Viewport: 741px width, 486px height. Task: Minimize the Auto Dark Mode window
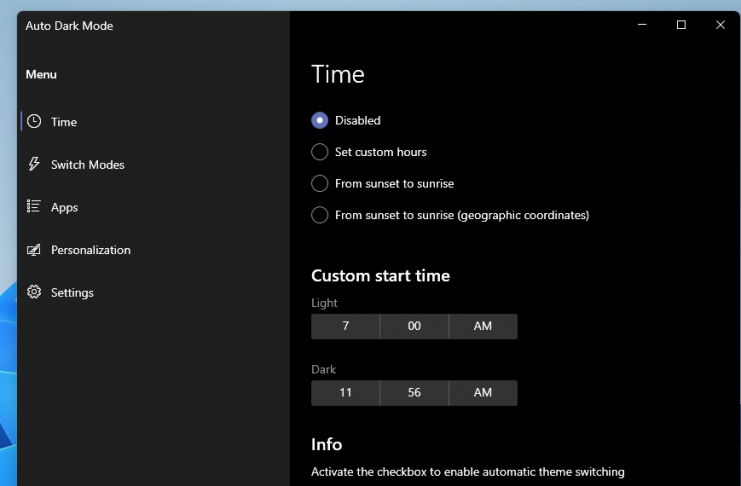pos(642,25)
